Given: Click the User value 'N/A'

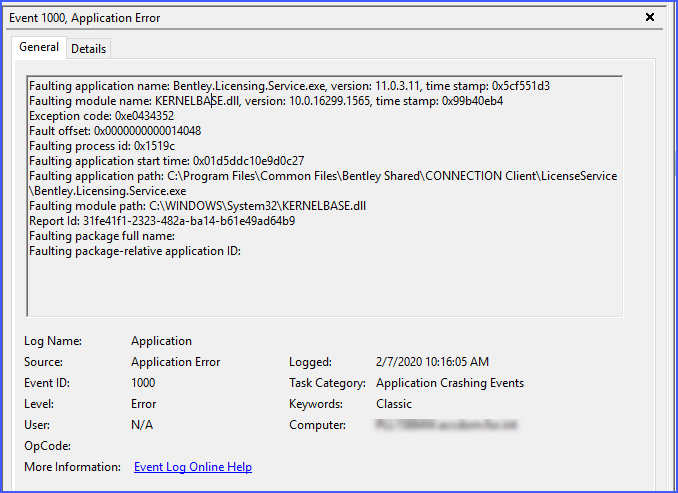Looking at the screenshot, I should 142,425.
